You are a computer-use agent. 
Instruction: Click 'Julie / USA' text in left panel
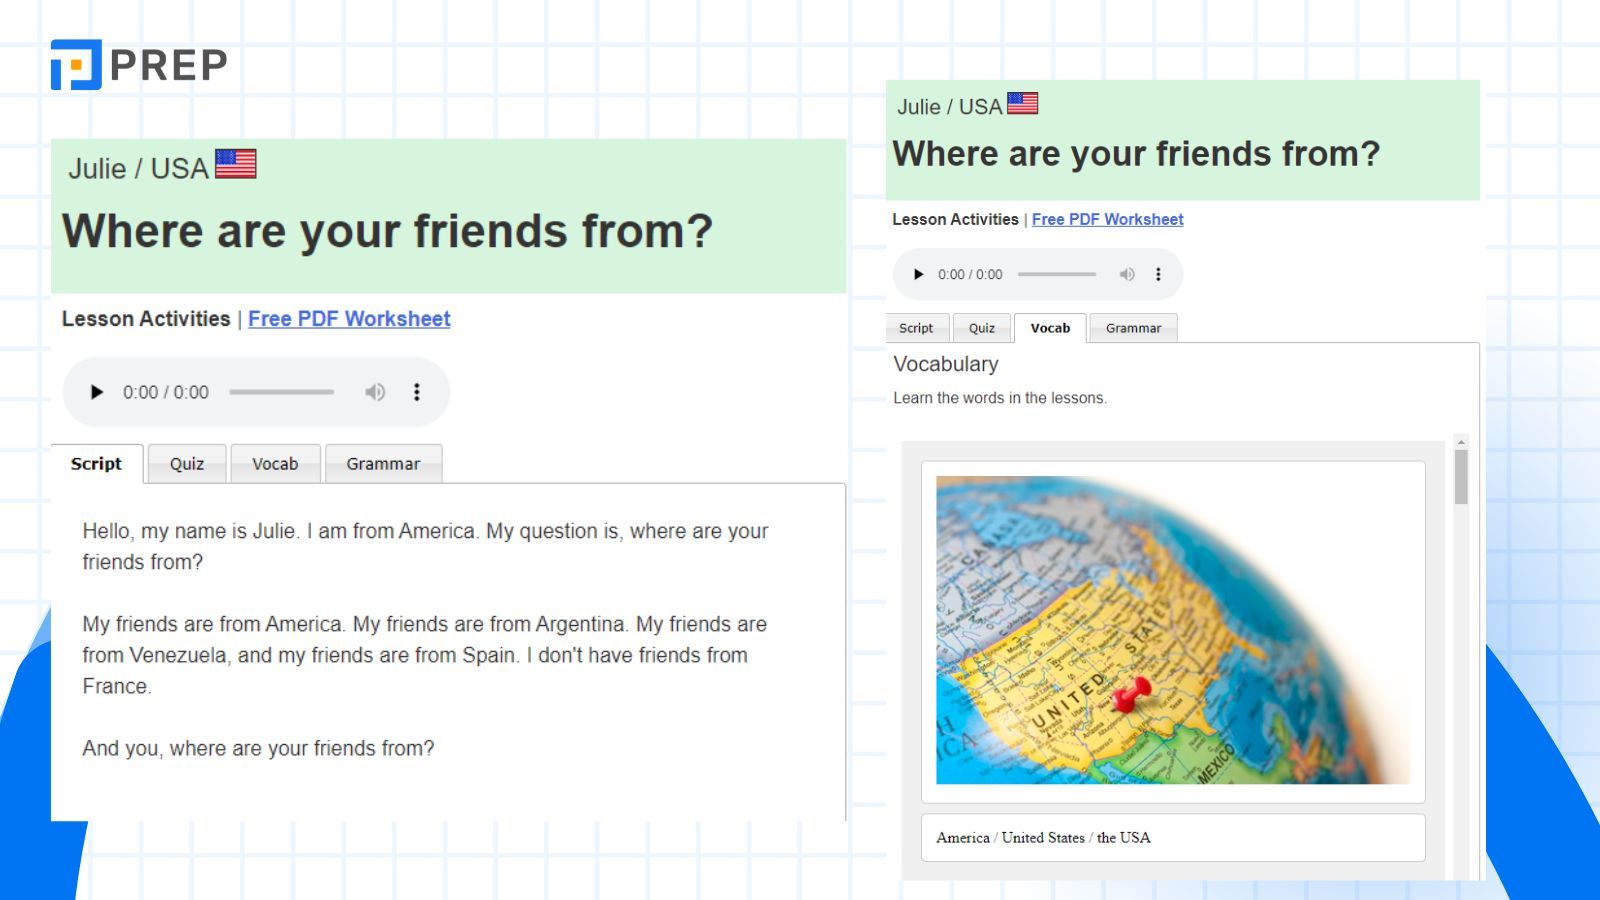pos(138,168)
